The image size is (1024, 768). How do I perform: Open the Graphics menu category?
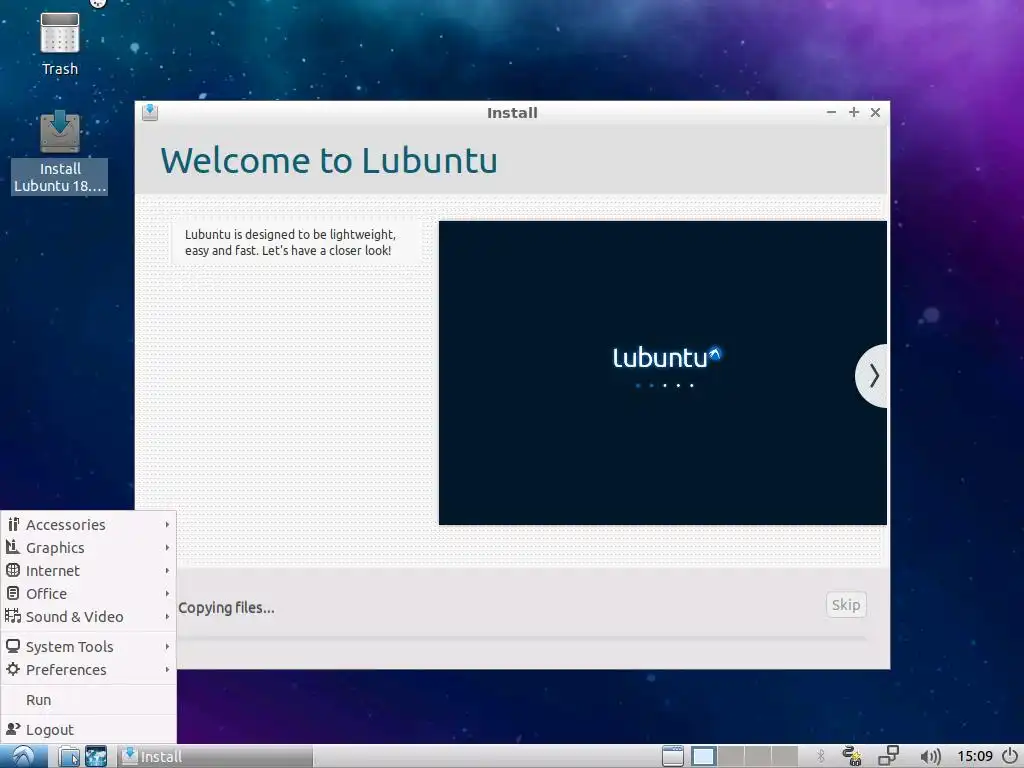pos(89,547)
